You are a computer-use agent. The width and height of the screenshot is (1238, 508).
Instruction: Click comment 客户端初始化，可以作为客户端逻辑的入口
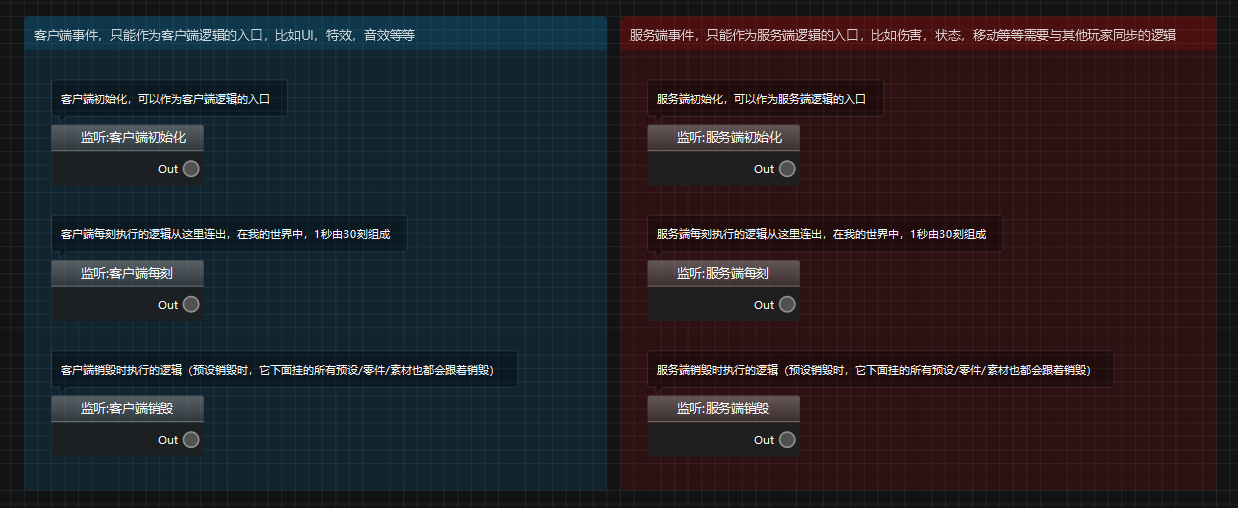coord(169,99)
